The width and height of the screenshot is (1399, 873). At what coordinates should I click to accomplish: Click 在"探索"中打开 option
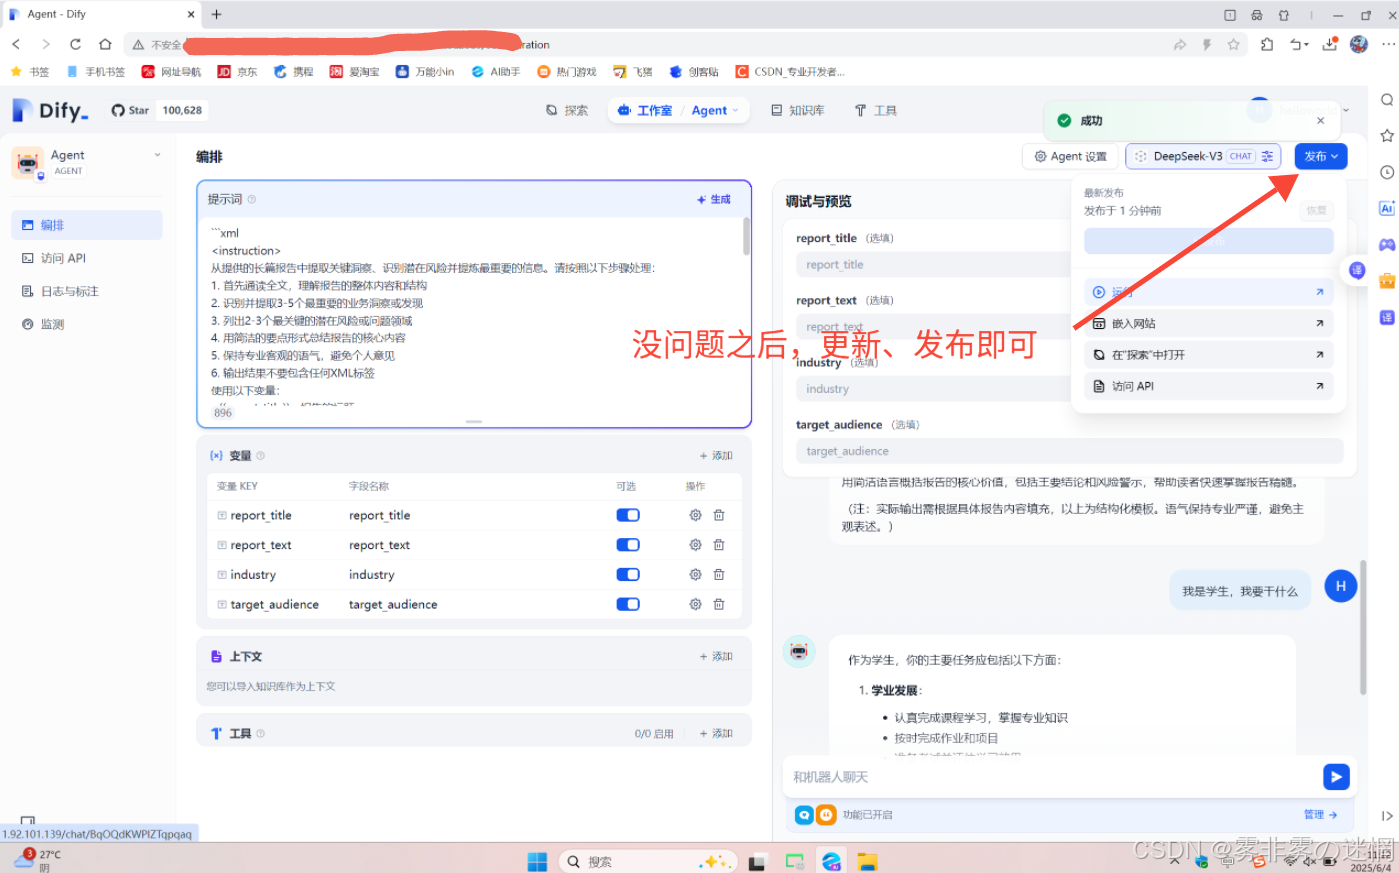(1209, 355)
